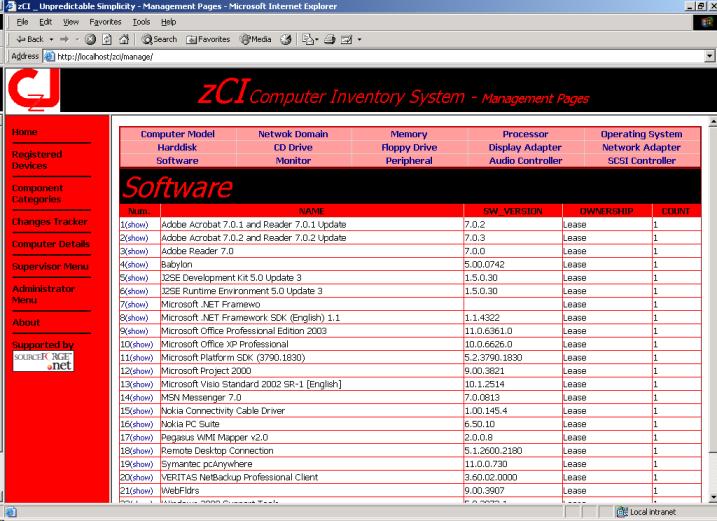Image resolution: width=717 pixels, height=521 pixels.
Task: Click the History icon in toolbar
Action: point(286,39)
